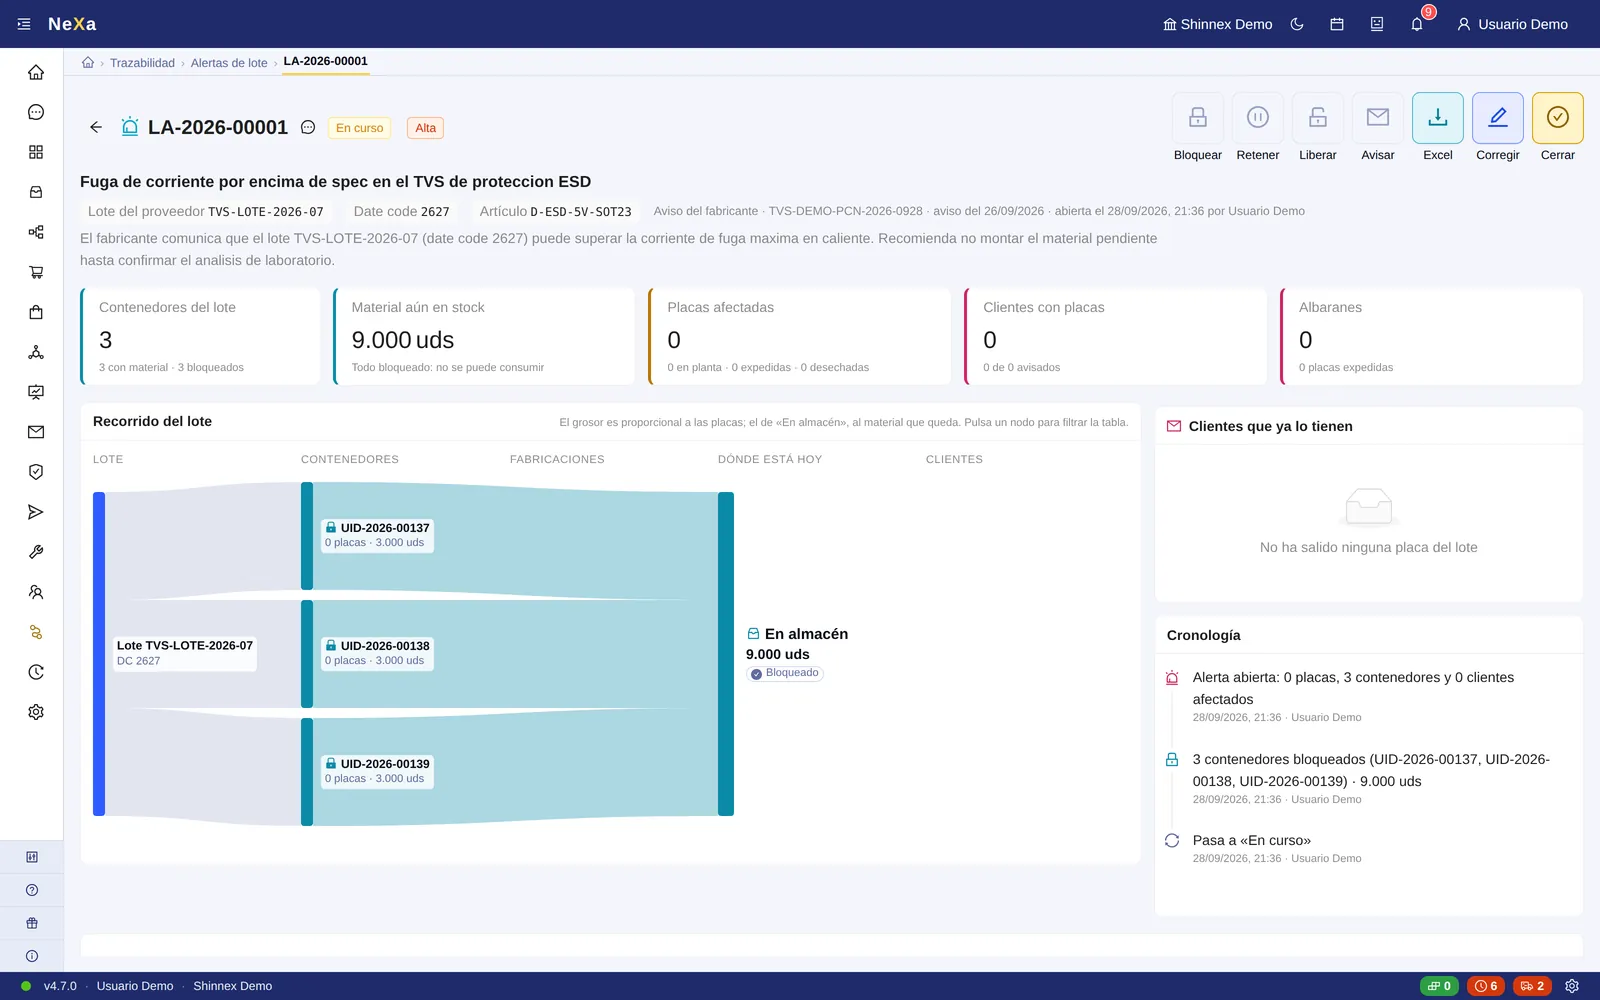
Task: Click status bar settings gear
Action: pos(1572,986)
